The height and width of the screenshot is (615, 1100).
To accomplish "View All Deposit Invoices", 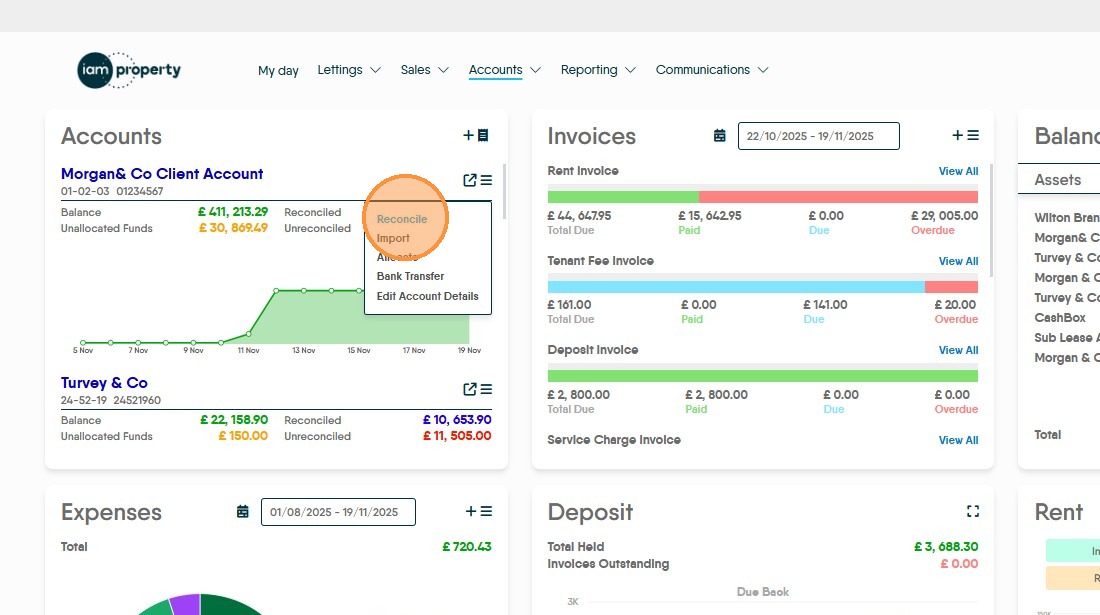I will point(958,350).
